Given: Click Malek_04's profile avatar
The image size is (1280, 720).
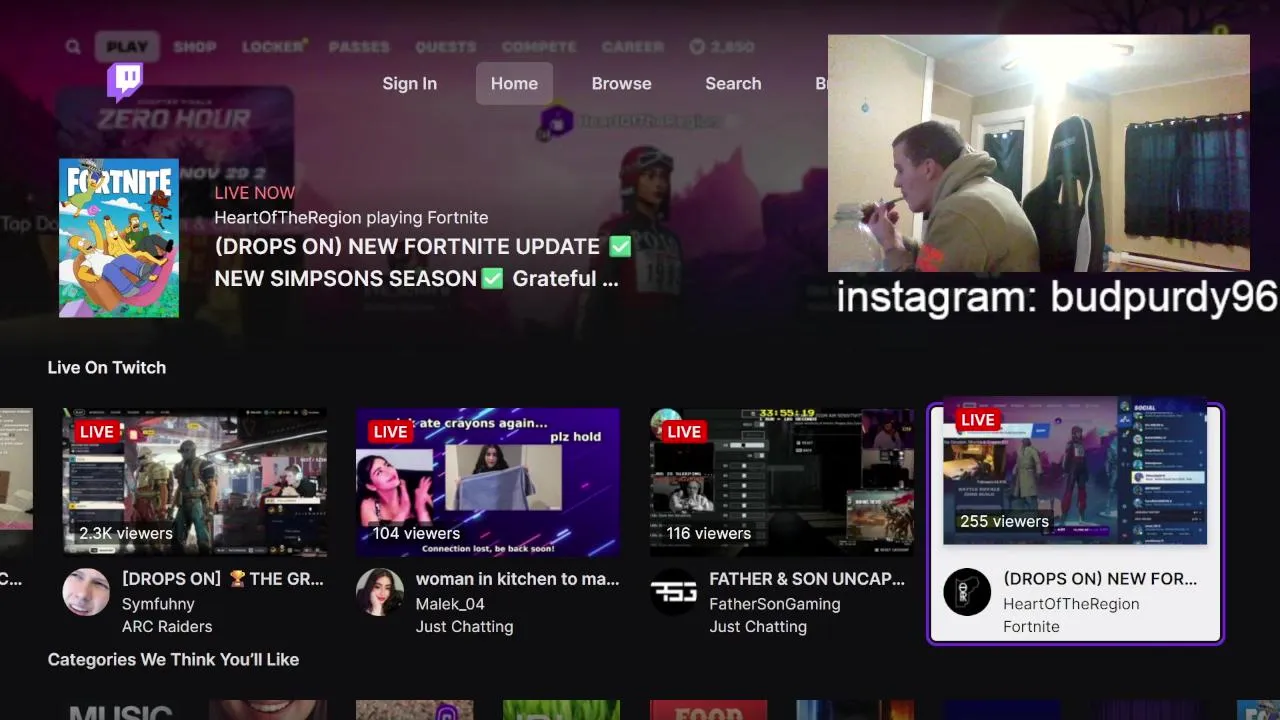Looking at the screenshot, I should coord(380,592).
